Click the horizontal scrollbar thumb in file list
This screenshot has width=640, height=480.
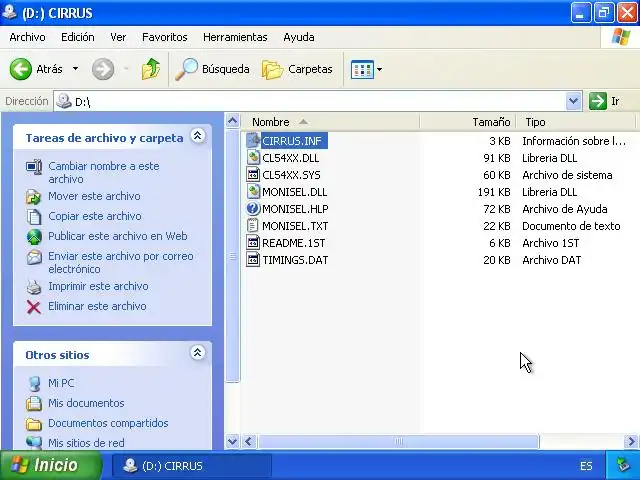399,441
